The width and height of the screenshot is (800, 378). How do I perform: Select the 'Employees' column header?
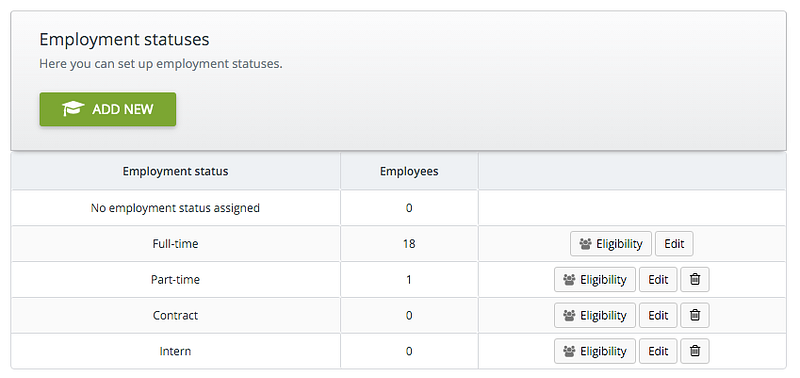coord(409,171)
